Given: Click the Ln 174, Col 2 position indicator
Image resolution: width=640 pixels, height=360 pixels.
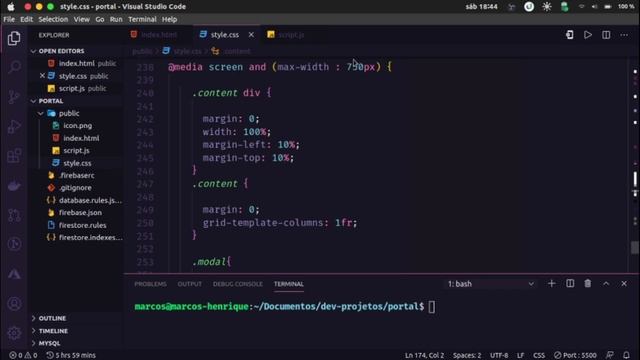Looking at the screenshot, I should (x=424, y=355).
